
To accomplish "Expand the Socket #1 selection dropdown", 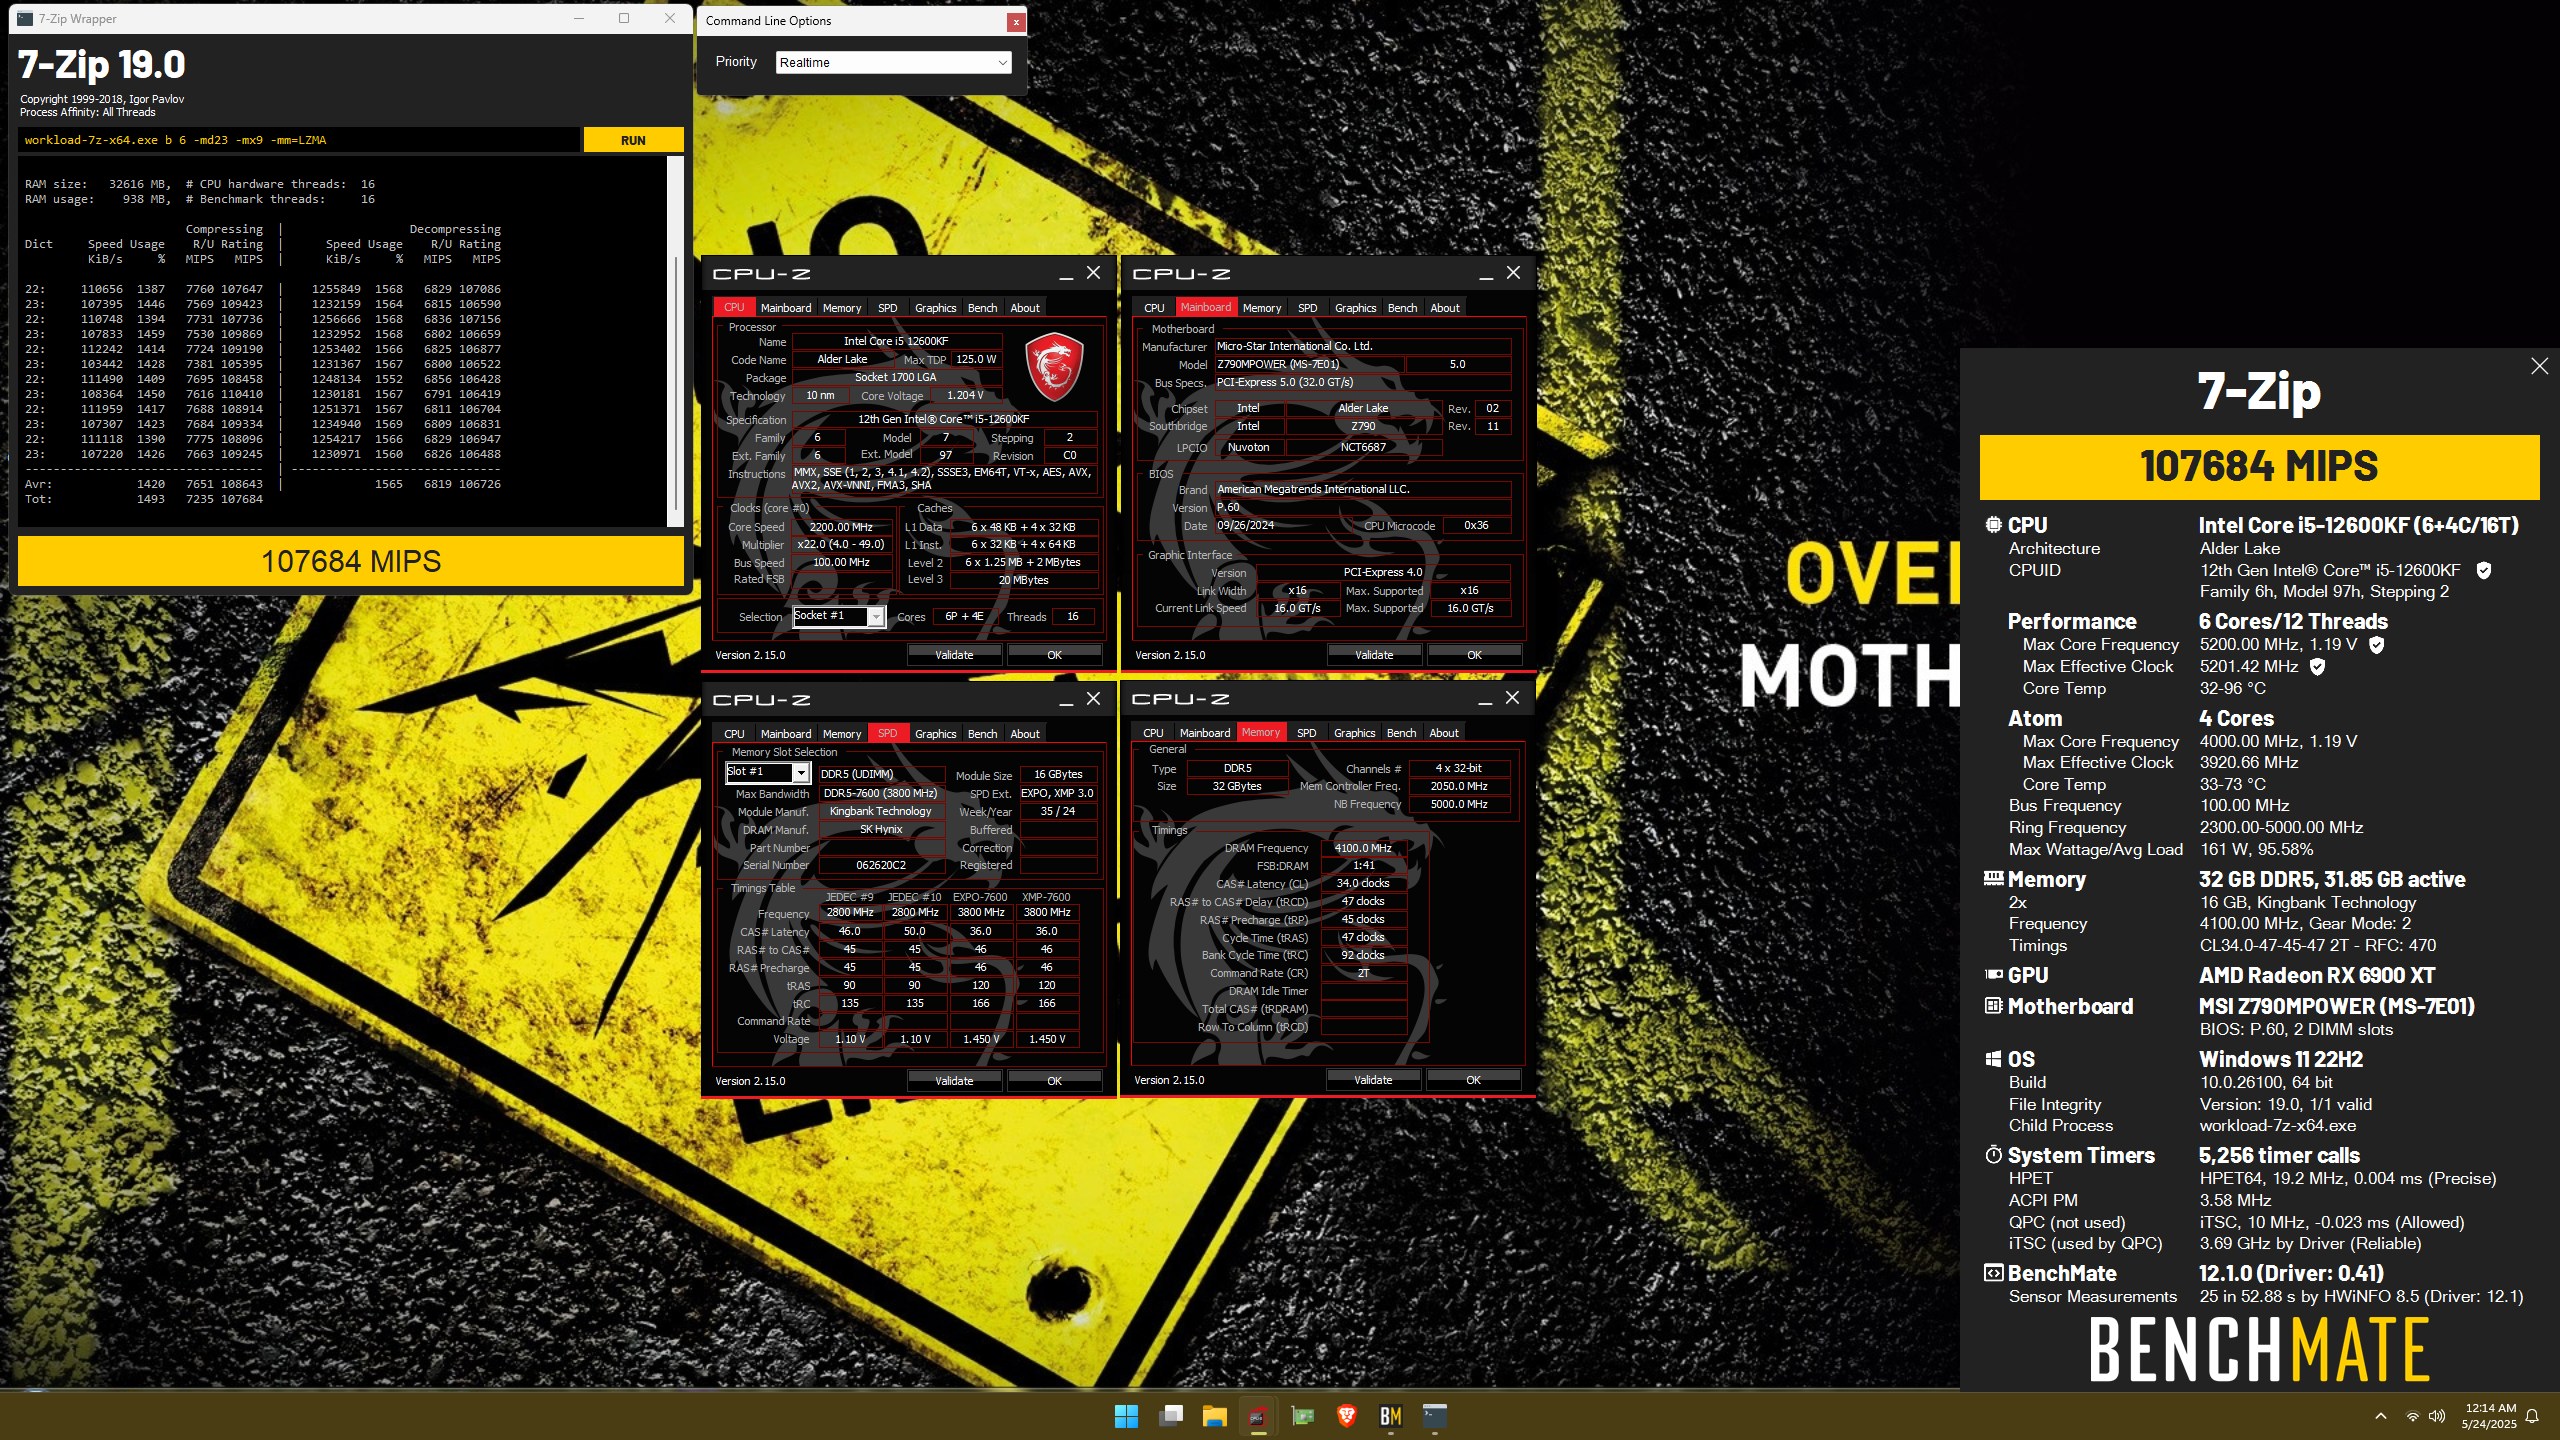I will [x=876, y=617].
